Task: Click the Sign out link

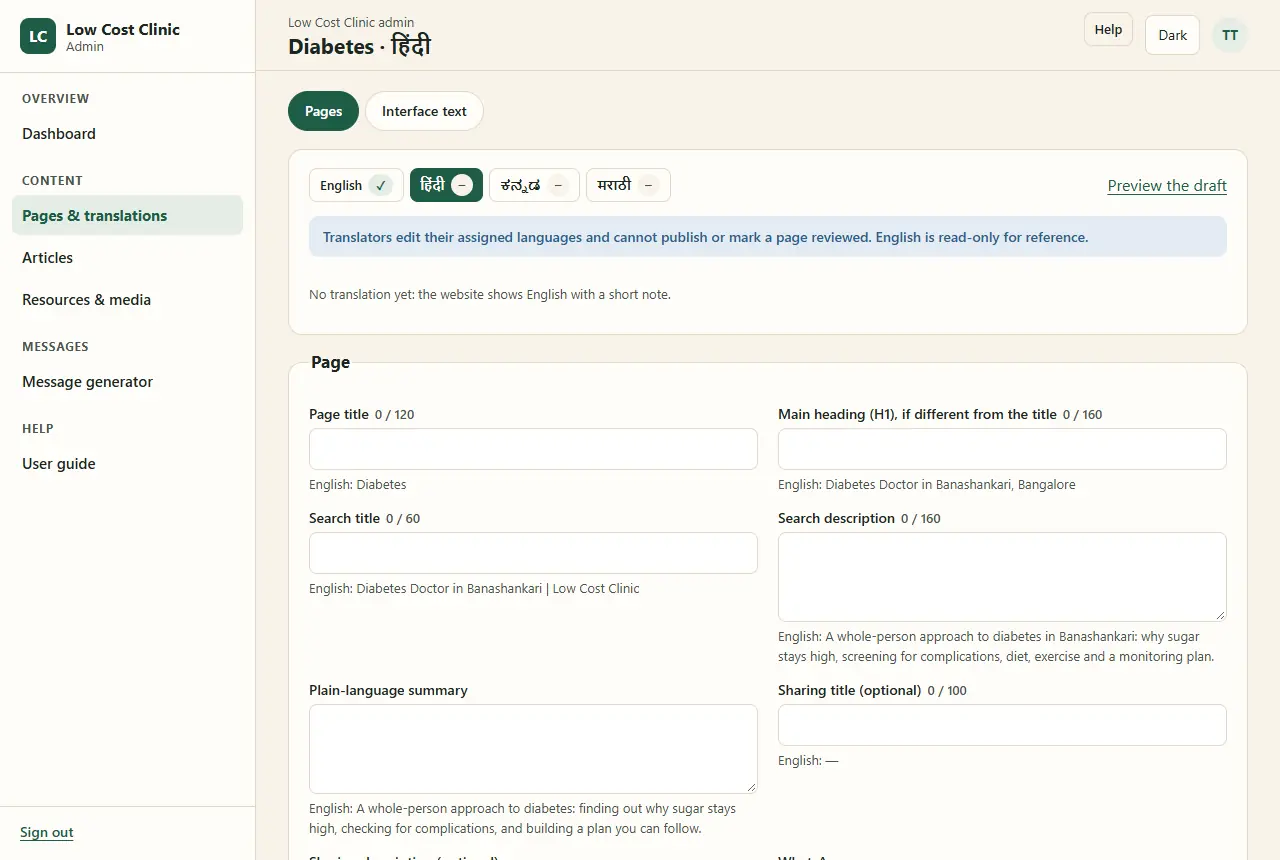Action: [47, 833]
